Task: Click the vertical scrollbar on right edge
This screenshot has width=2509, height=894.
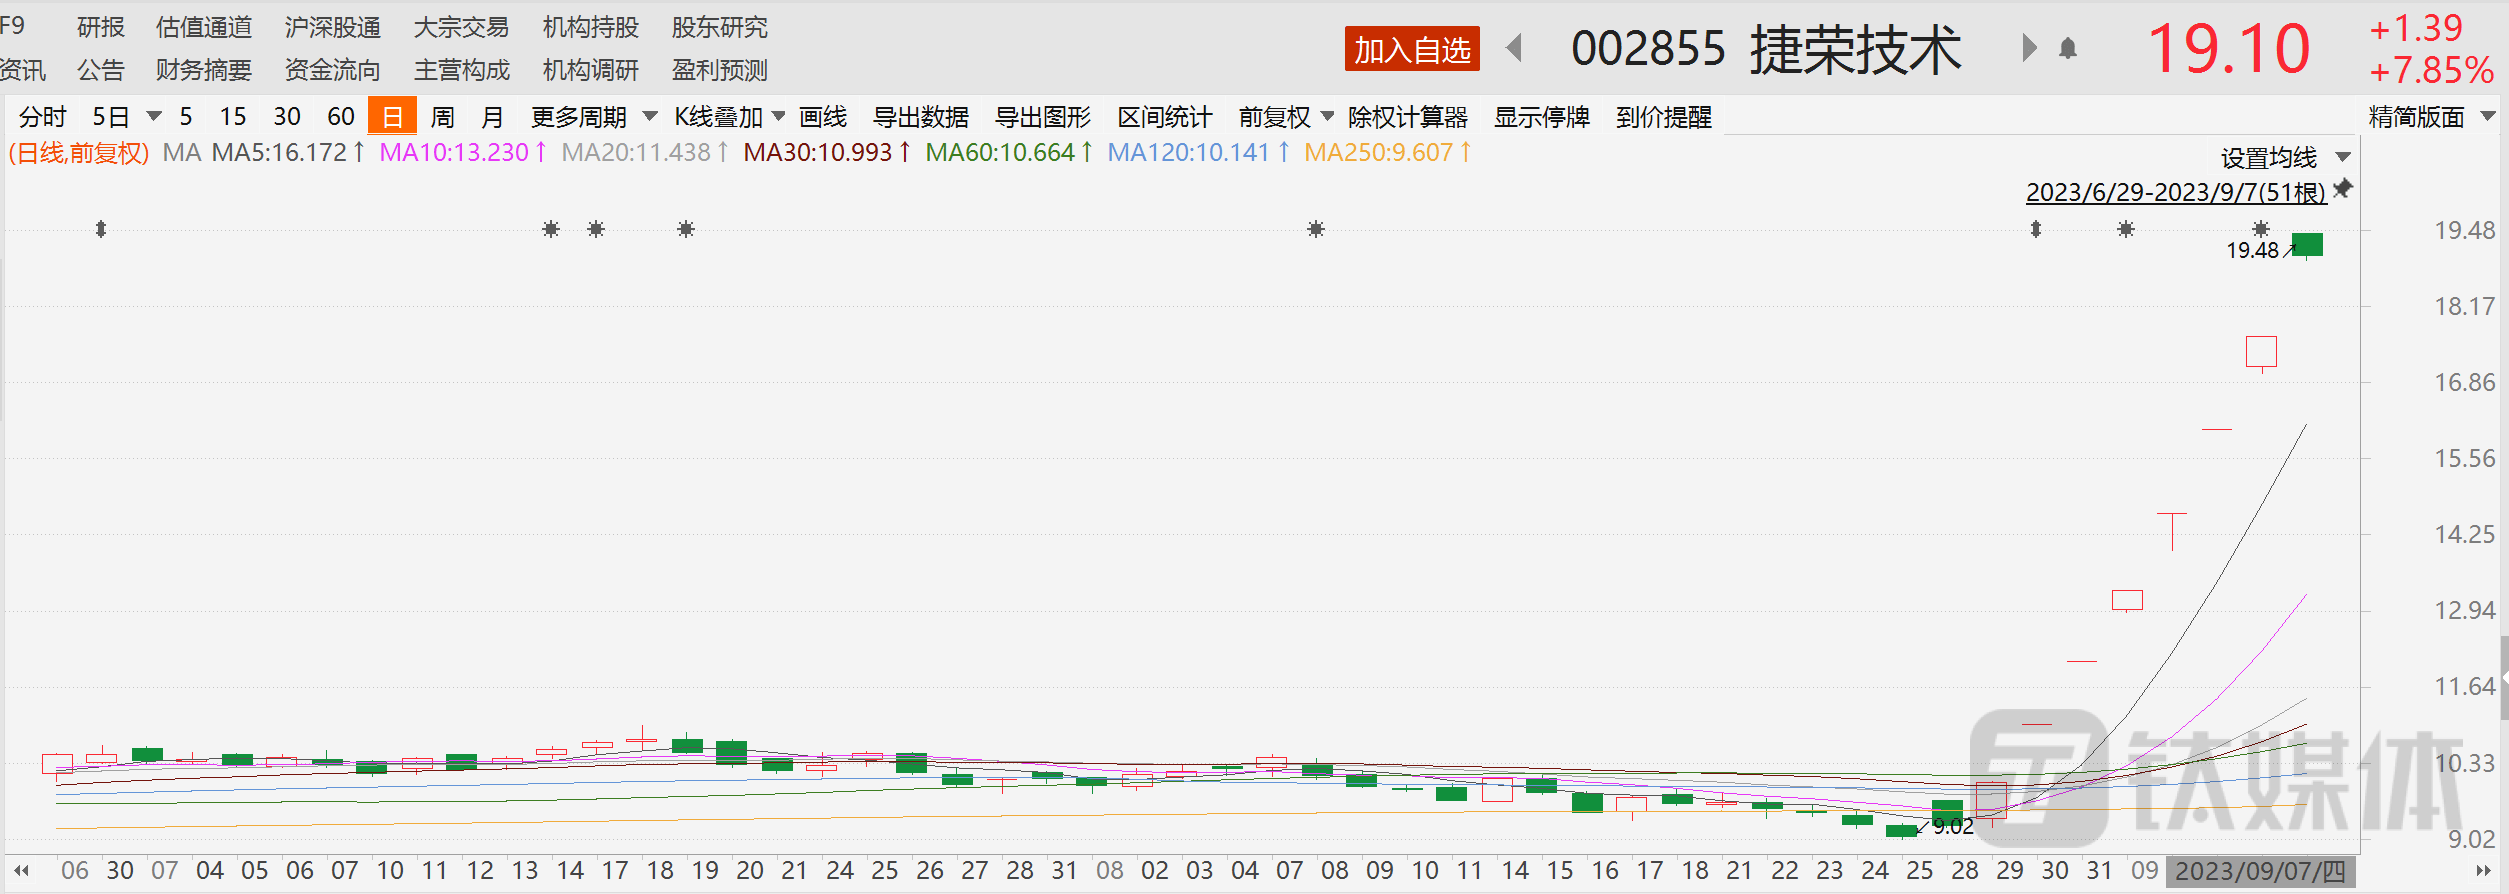Action: click(2503, 678)
